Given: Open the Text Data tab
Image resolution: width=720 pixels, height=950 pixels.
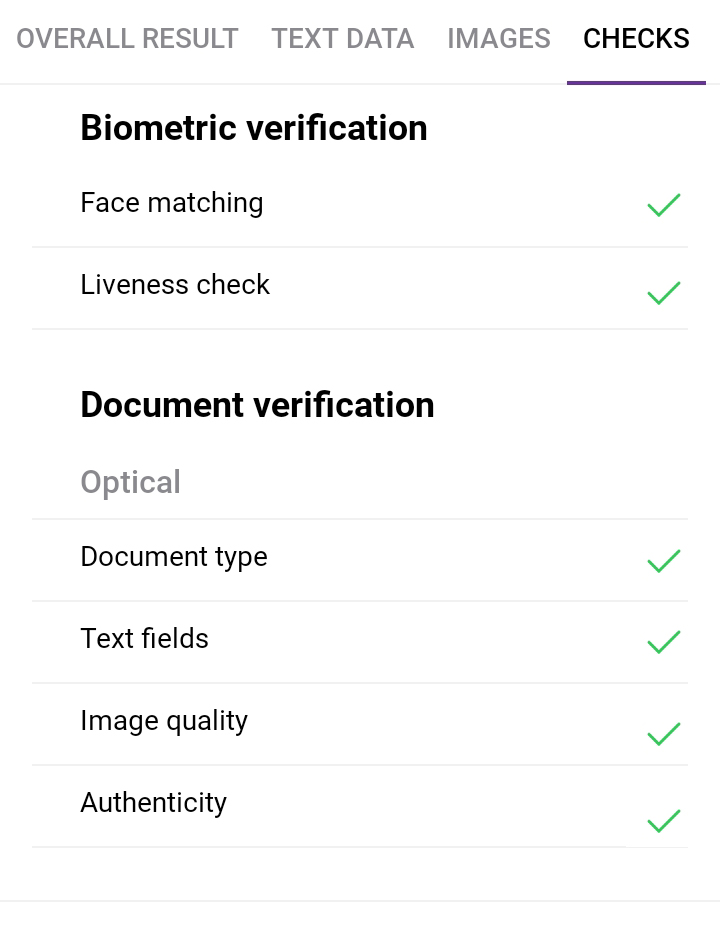Looking at the screenshot, I should 342,39.
